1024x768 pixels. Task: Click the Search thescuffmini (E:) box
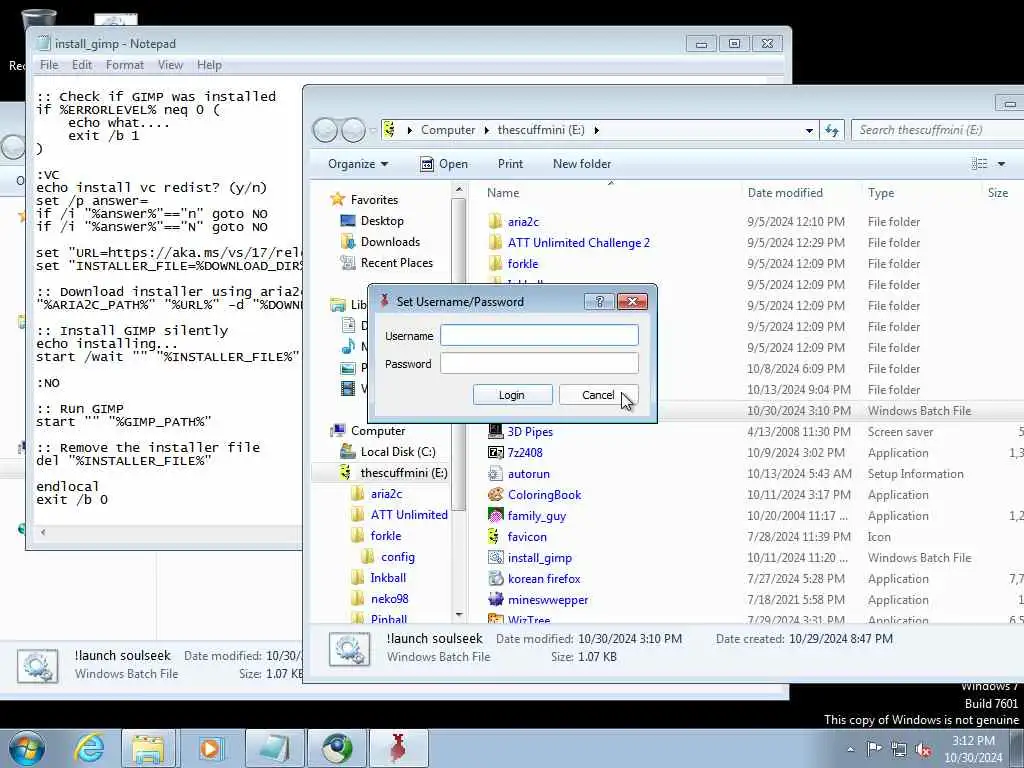click(938, 130)
